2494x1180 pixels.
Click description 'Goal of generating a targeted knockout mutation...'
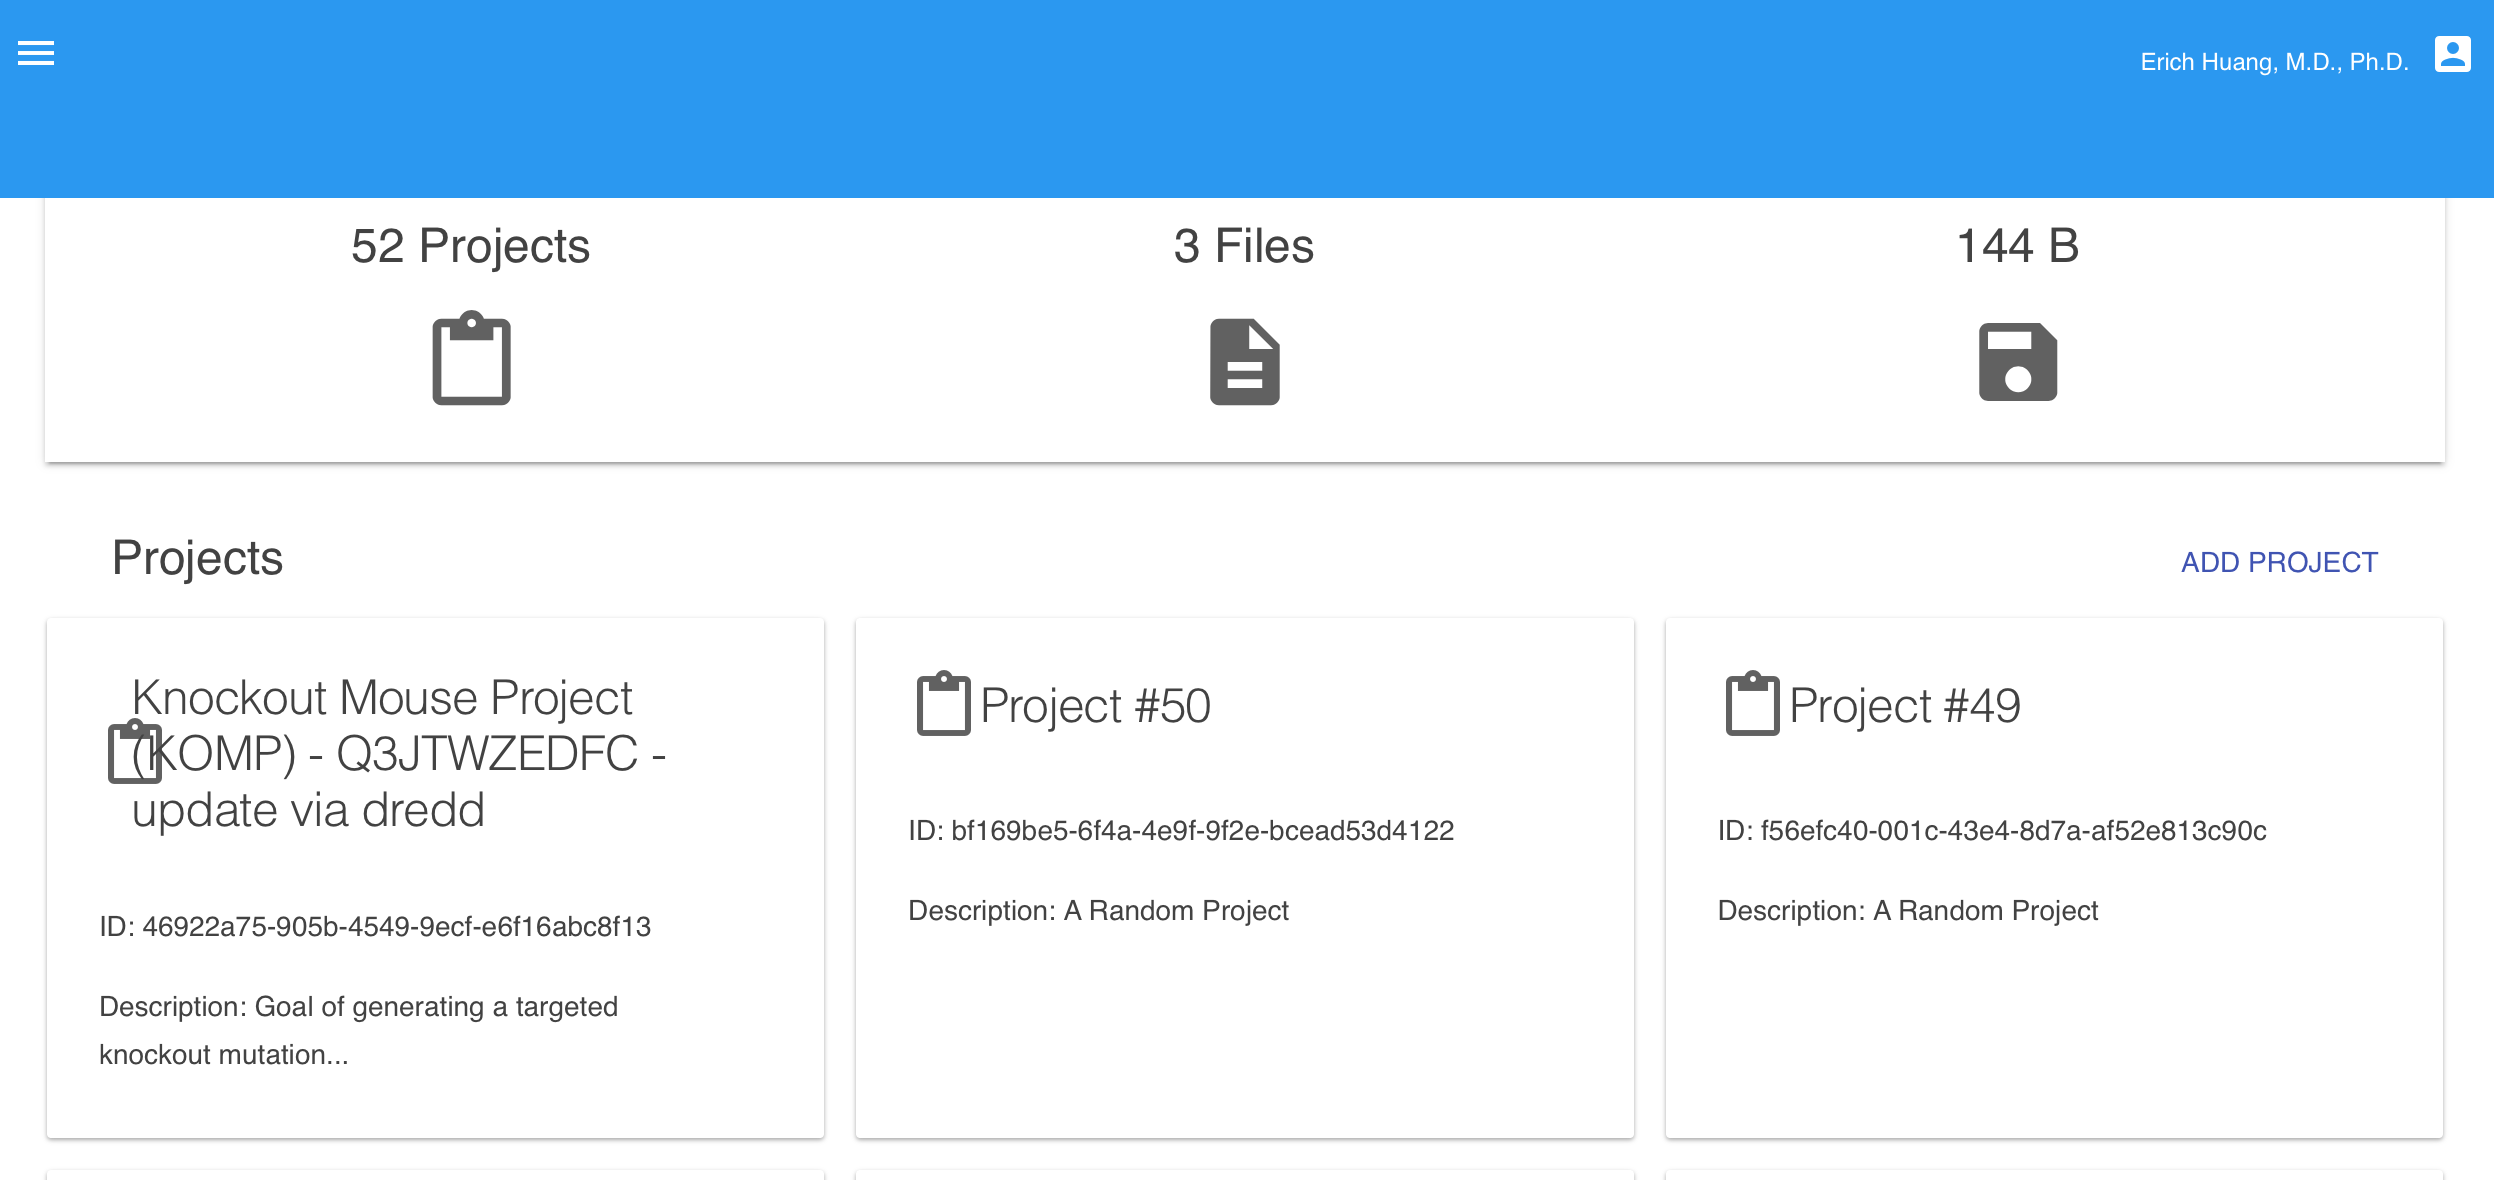358,1031
